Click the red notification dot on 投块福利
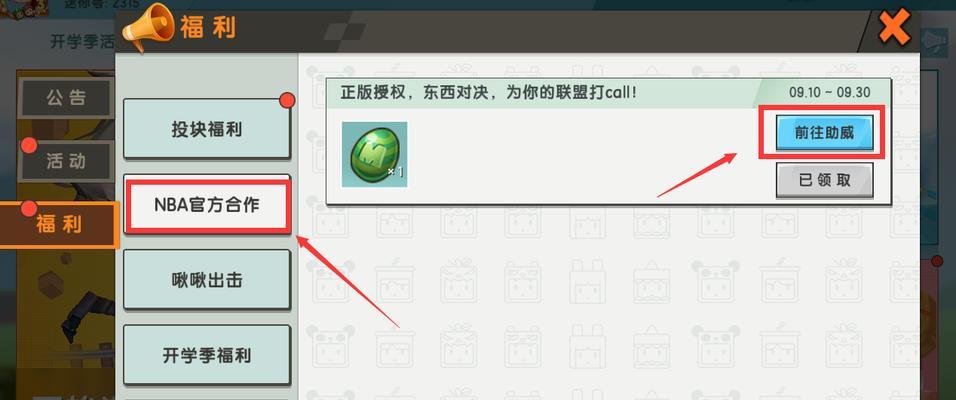Image resolution: width=956 pixels, height=400 pixels. point(287,101)
